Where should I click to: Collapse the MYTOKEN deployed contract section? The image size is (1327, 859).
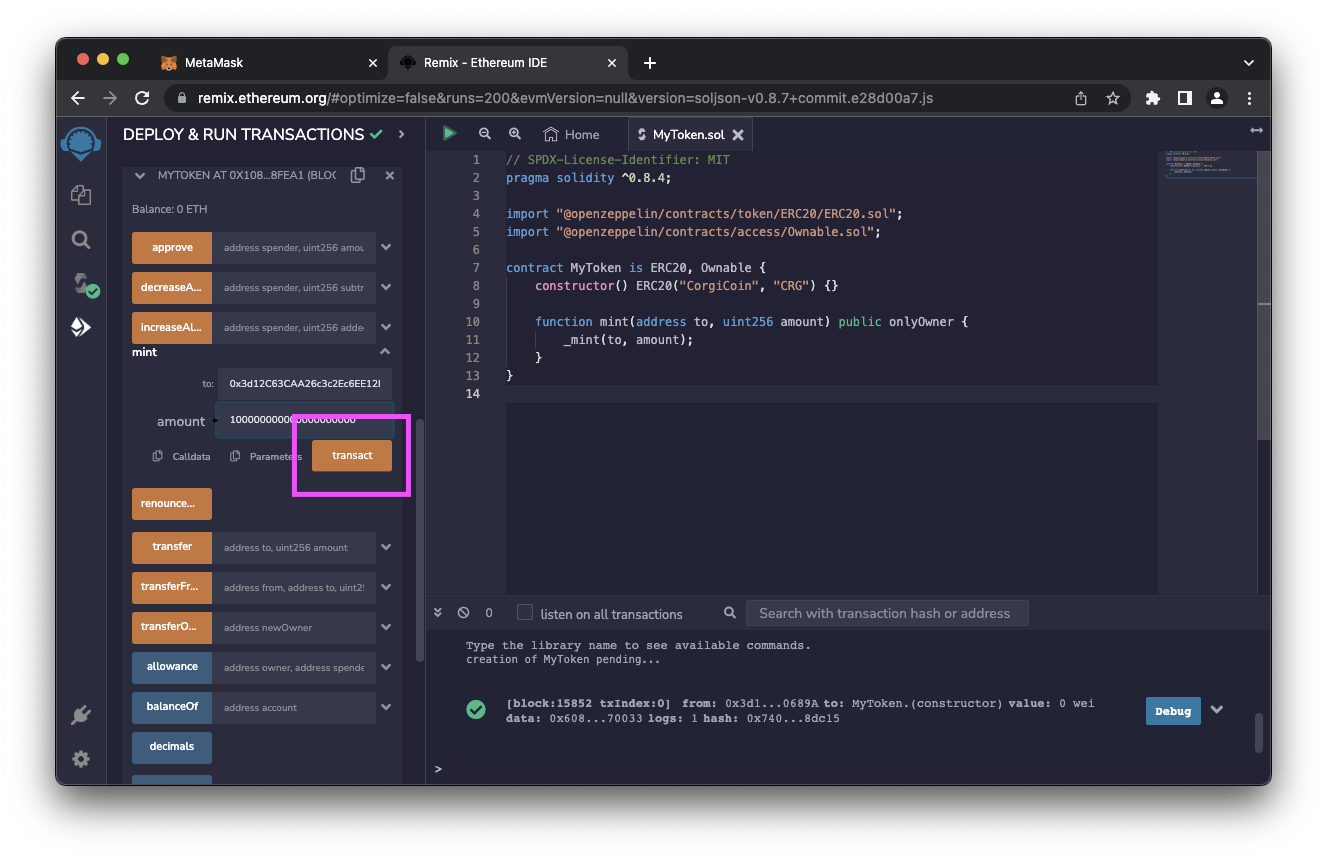[140, 175]
